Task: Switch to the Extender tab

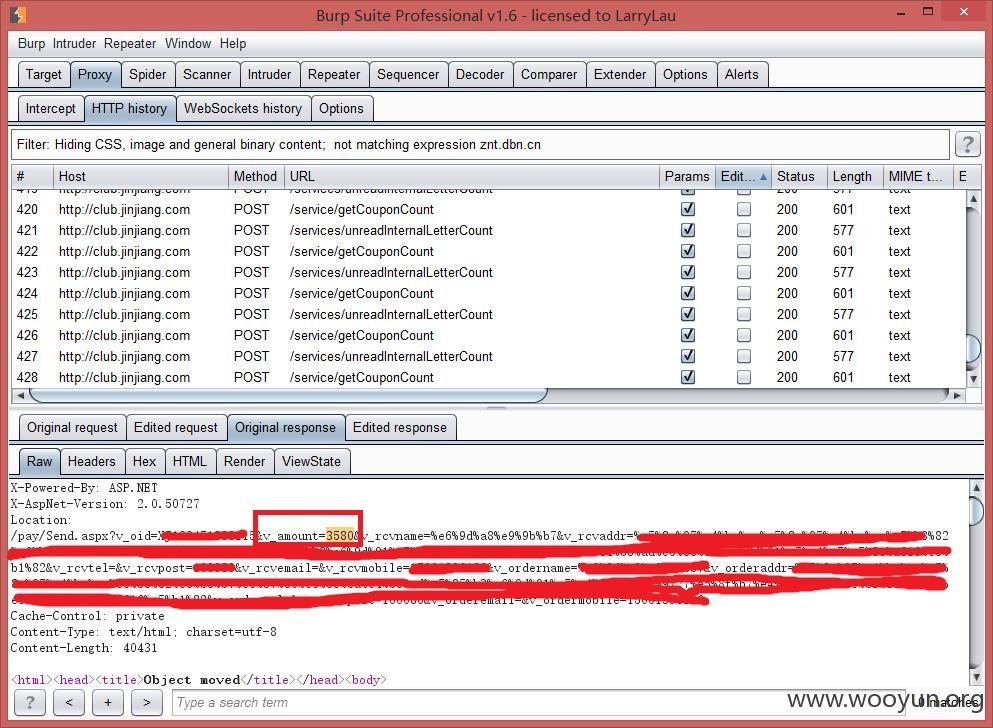Action: (620, 75)
